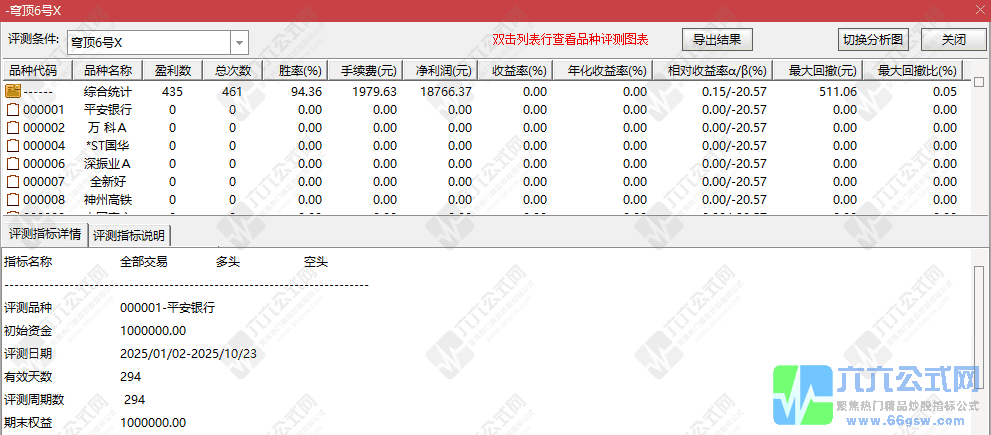Click the document icon beside 000001
Viewport: 991px width, 435px height.
tap(13, 109)
